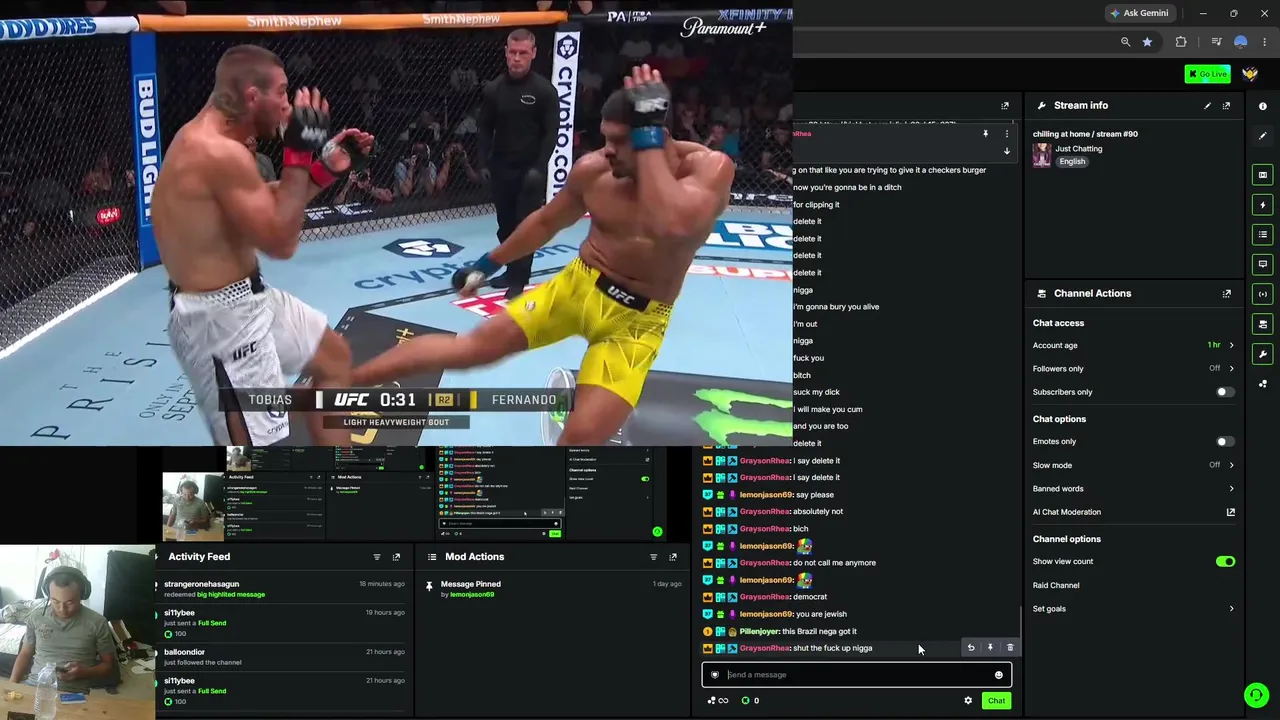Toggle the Subscribers only switch
The height and width of the screenshot is (720, 1280).
coord(1224,392)
